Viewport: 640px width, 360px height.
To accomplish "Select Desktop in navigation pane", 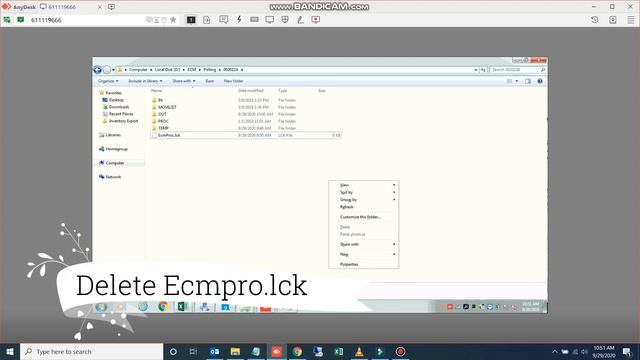I will [116, 100].
